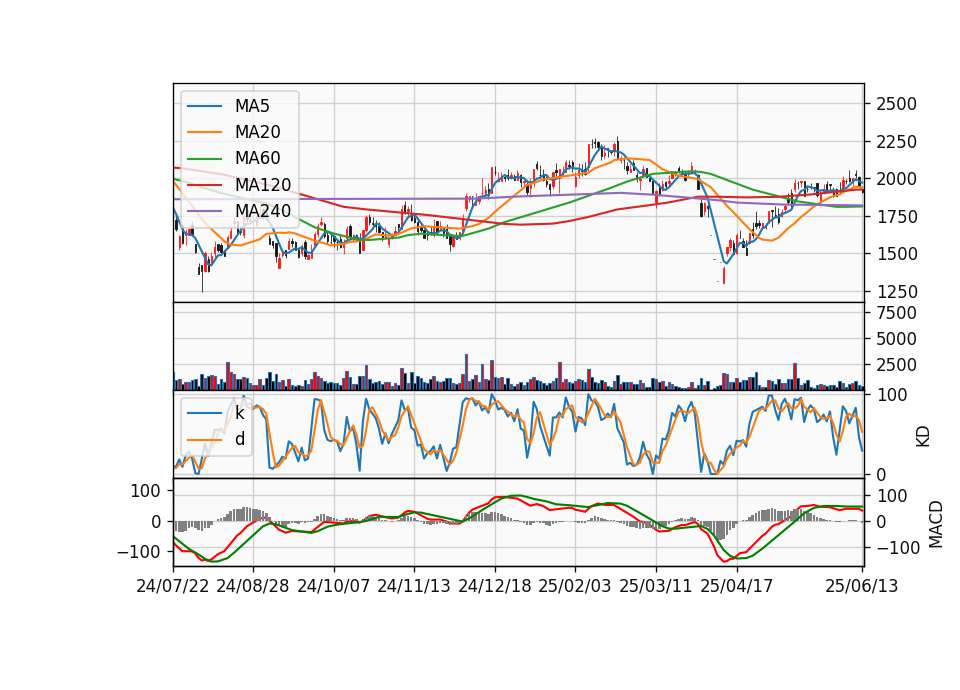Click the date label 24/07/22
This screenshot has height=690, width=960.
click(x=173, y=586)
